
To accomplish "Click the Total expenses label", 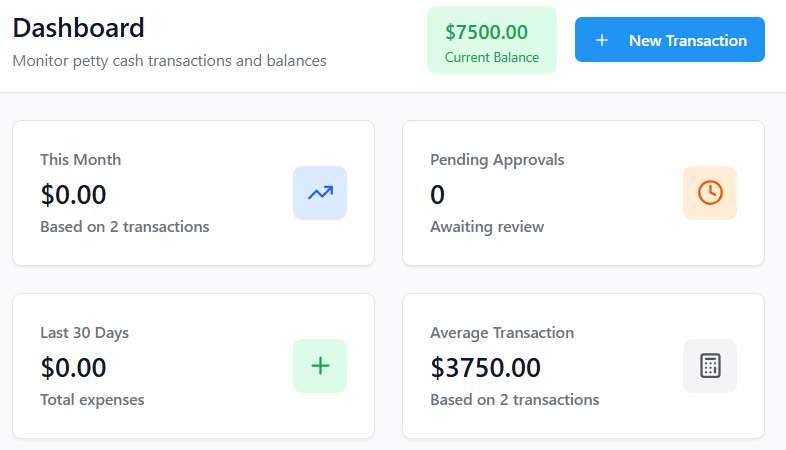I will click(92, 400).
